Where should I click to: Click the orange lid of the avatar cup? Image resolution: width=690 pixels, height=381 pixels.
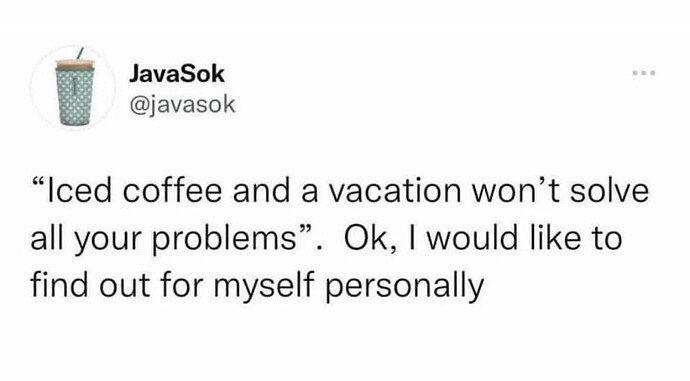point(75,63)
